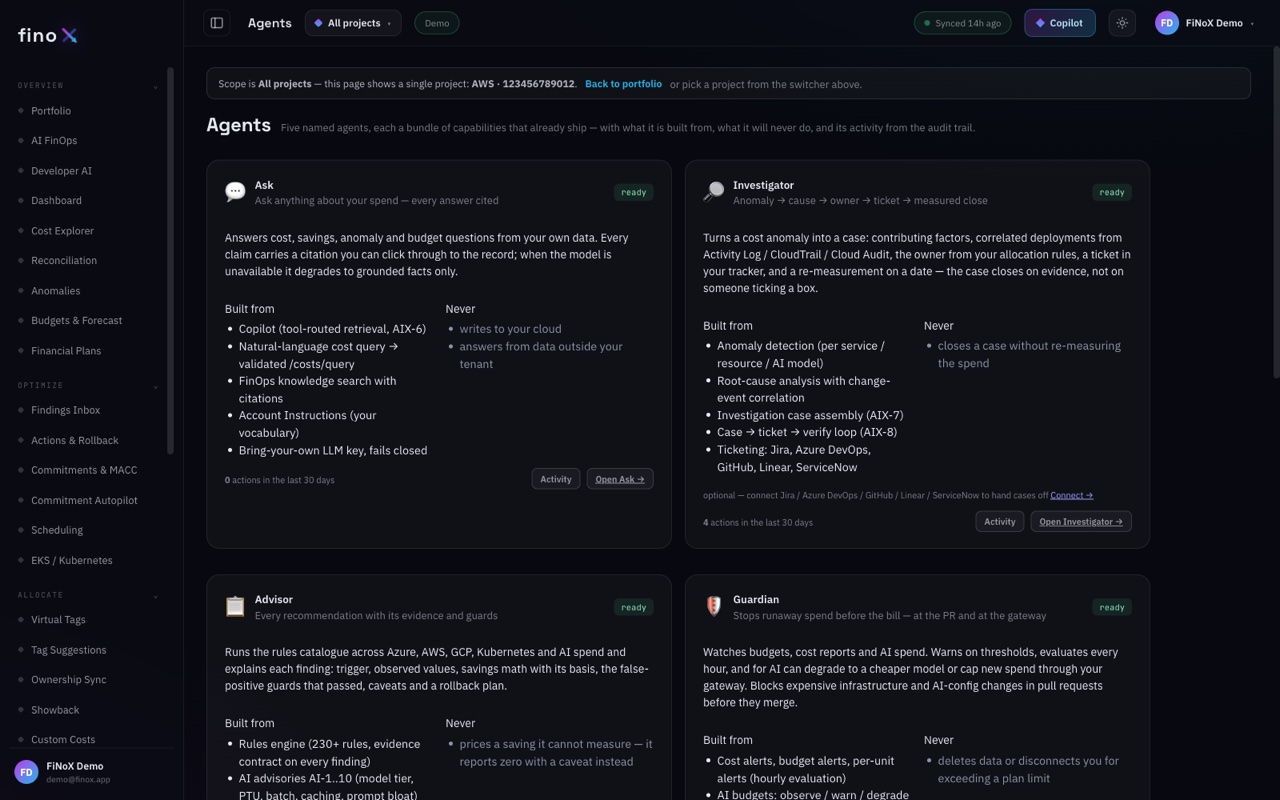Click the Investigator magnifying glass icon
The image size is (1280, 800).
coord(713,192)
